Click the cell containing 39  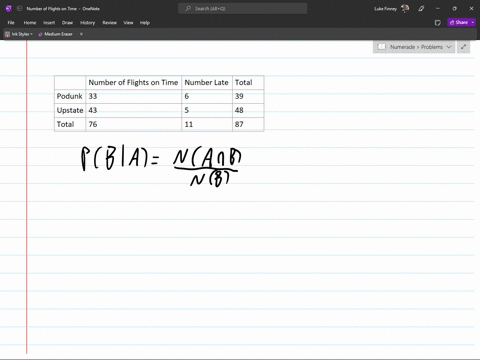(x=248, y=96)
